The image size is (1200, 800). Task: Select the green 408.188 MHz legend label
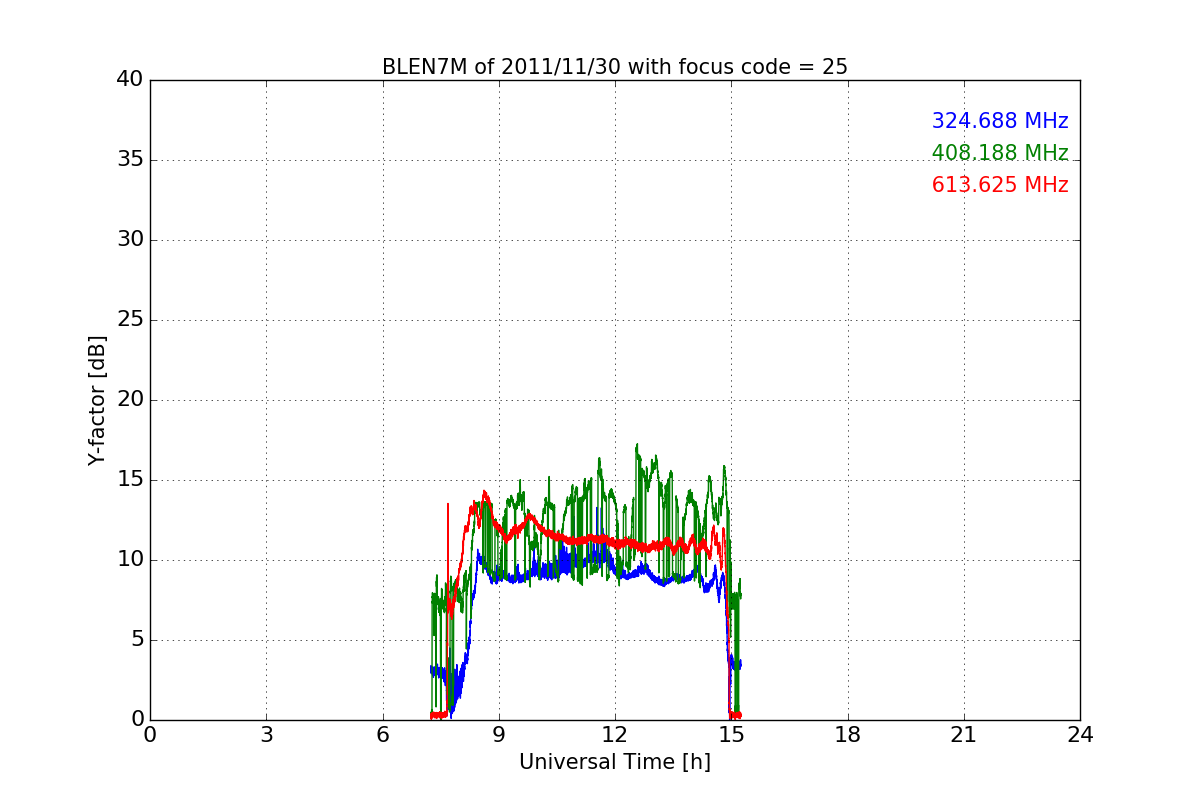click(x=1000, y=153)
